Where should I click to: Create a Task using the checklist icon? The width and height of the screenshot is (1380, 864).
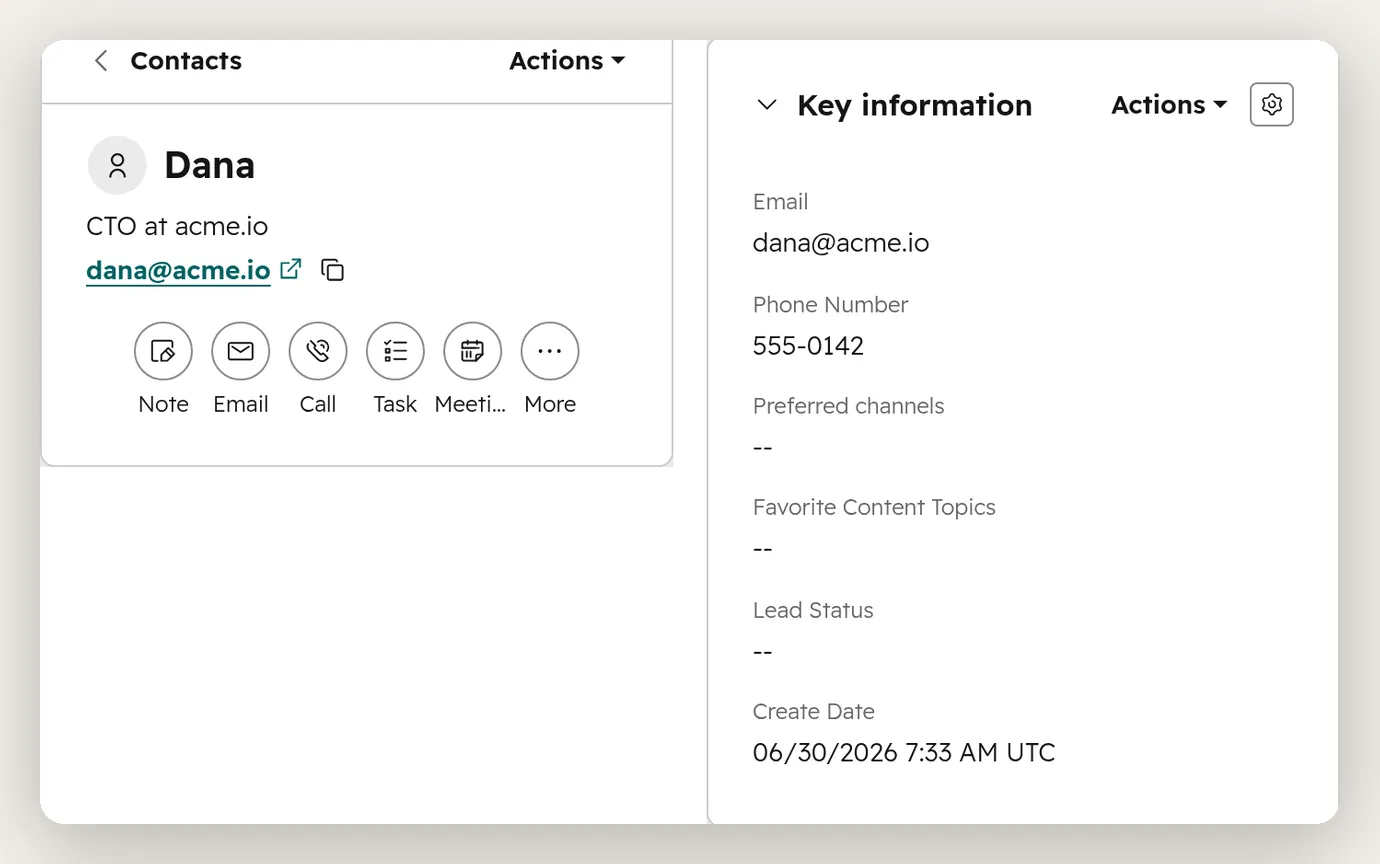[395, 351]
